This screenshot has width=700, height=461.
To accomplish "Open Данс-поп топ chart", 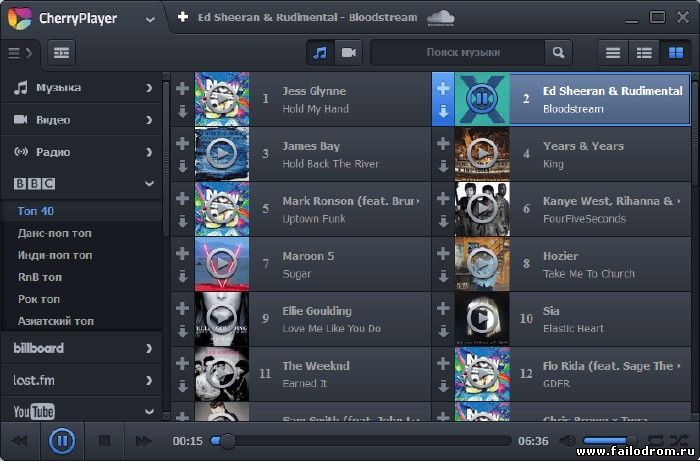I will click(82, 233).
